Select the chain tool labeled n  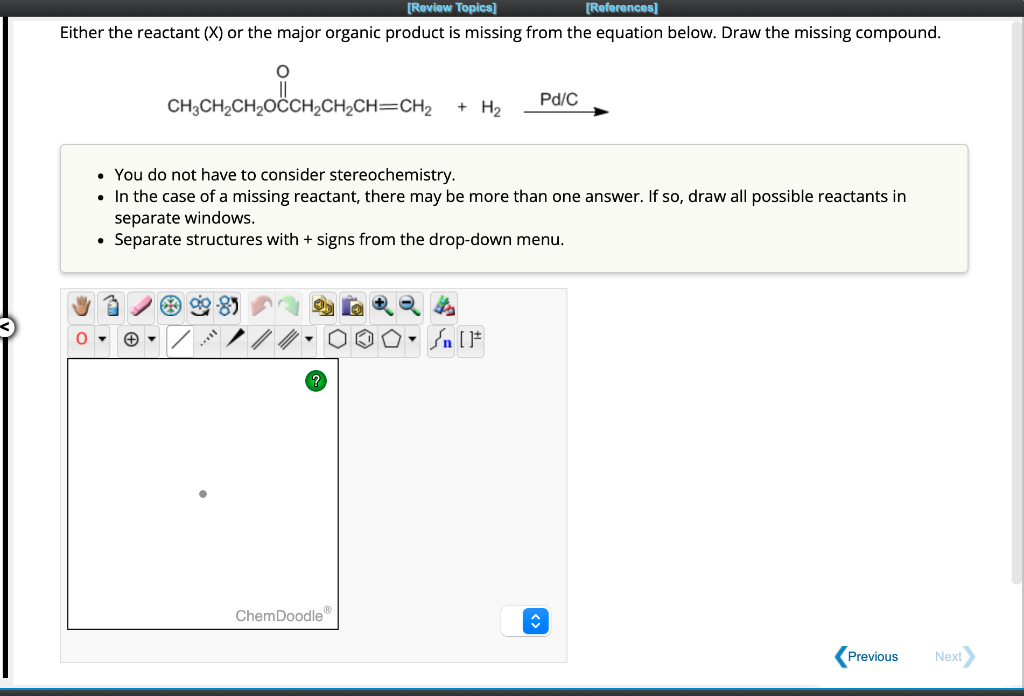(441, 340)
